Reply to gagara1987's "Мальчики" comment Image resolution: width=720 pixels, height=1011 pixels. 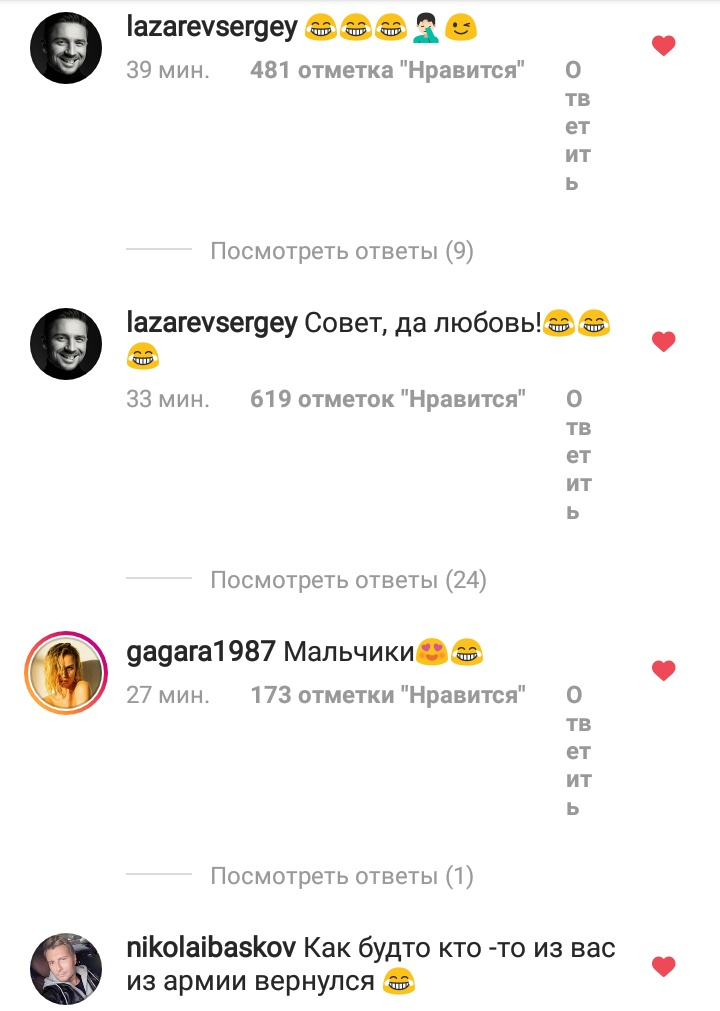578,751
